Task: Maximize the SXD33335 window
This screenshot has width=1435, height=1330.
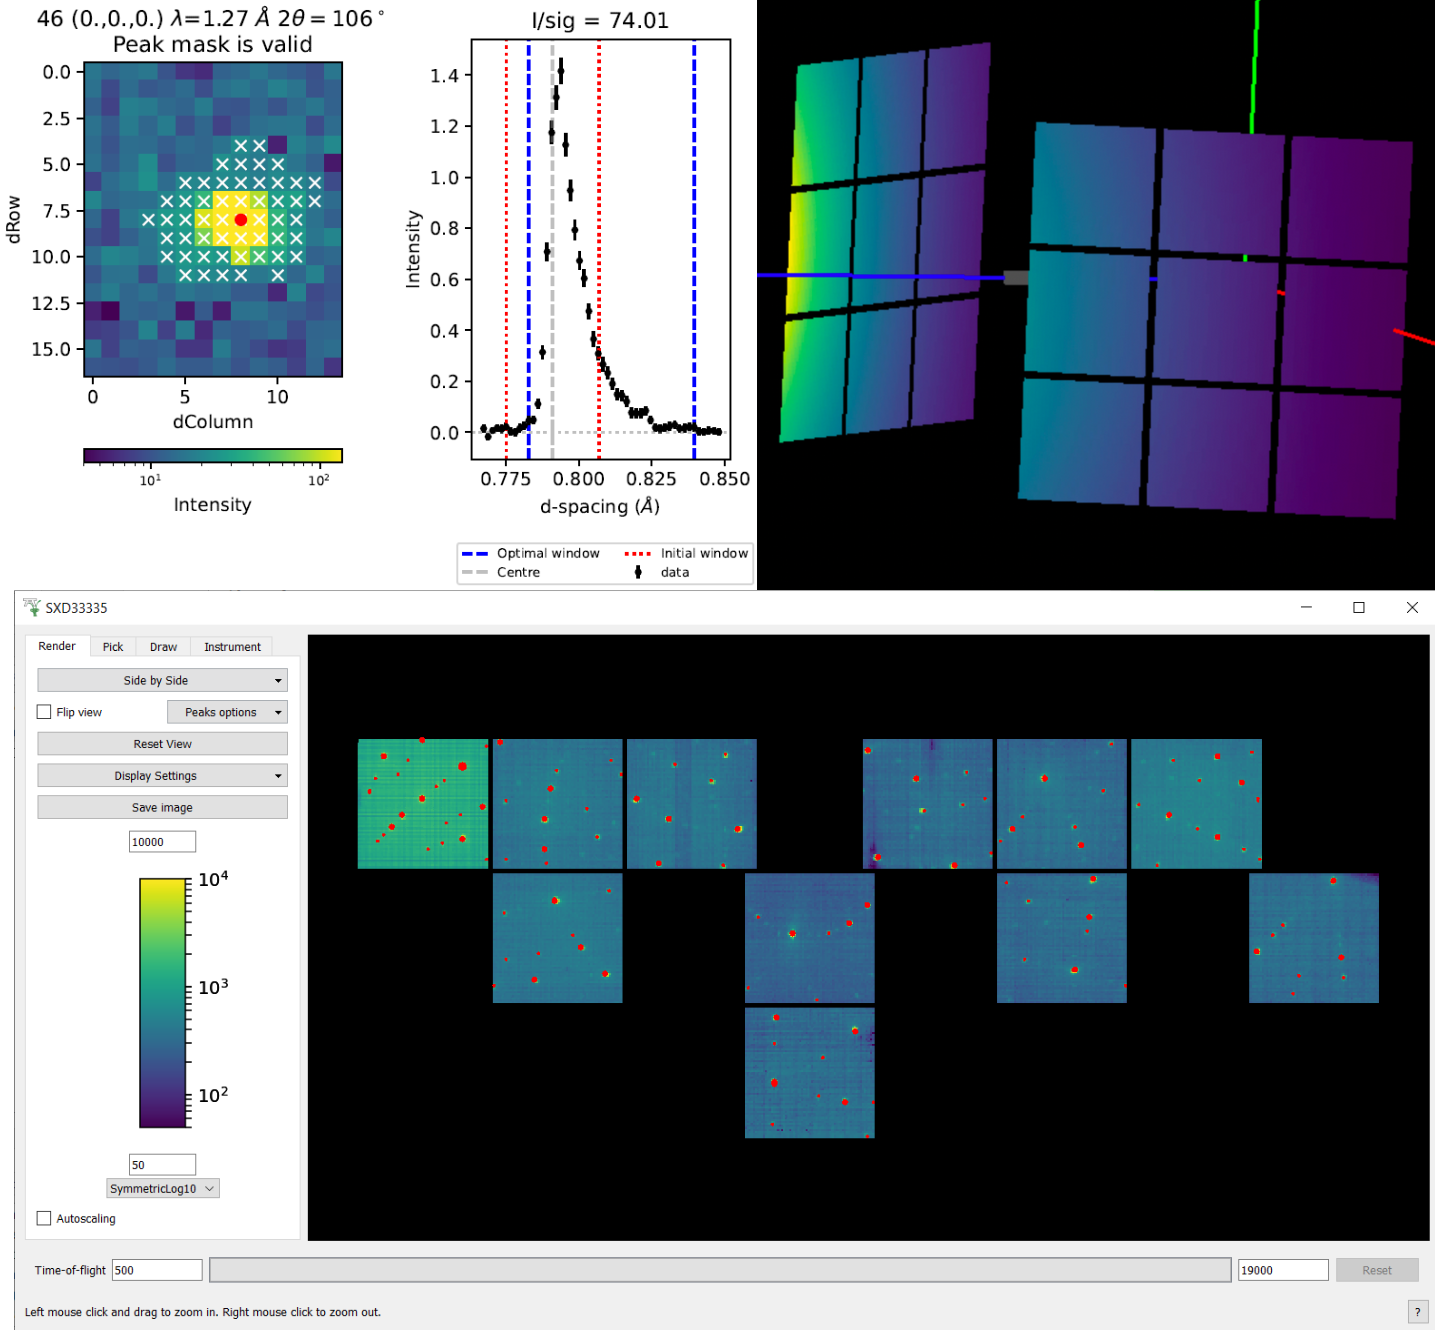Action: tap(1359, 607)
